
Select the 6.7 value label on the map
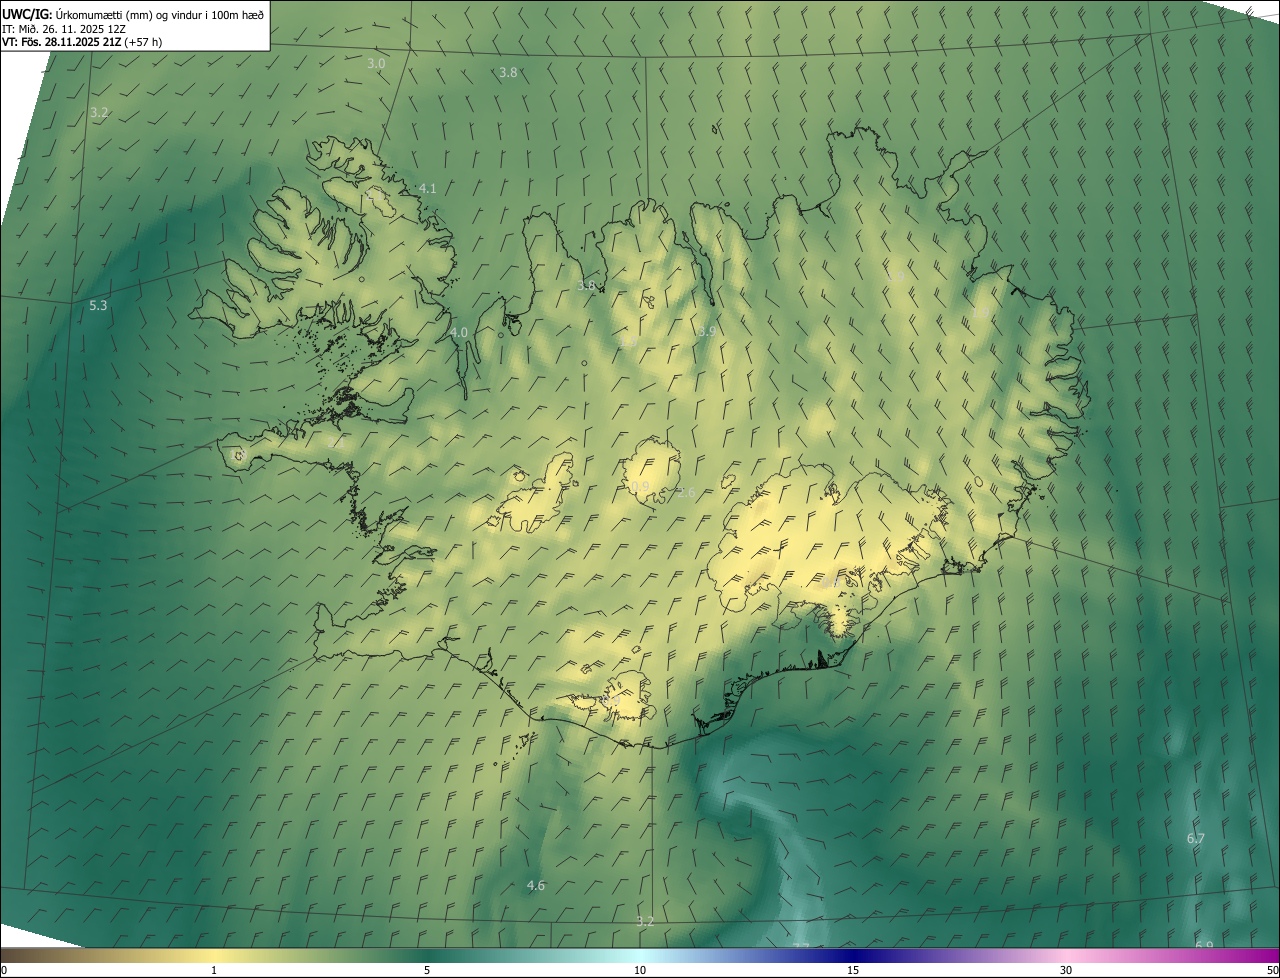pyautogui.click(x=1196, y=838)
